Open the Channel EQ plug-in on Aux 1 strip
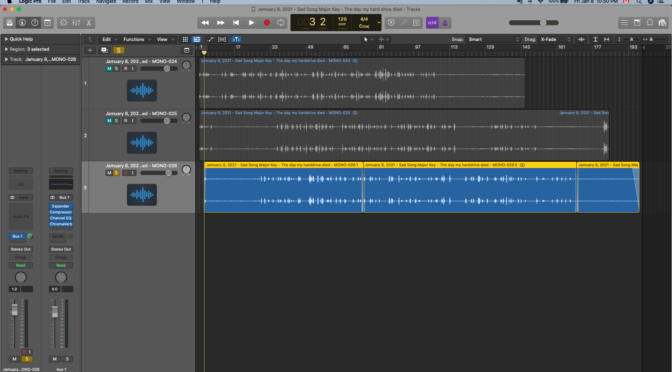This screenshot has width=672, height=372. (x=61, y=218)
